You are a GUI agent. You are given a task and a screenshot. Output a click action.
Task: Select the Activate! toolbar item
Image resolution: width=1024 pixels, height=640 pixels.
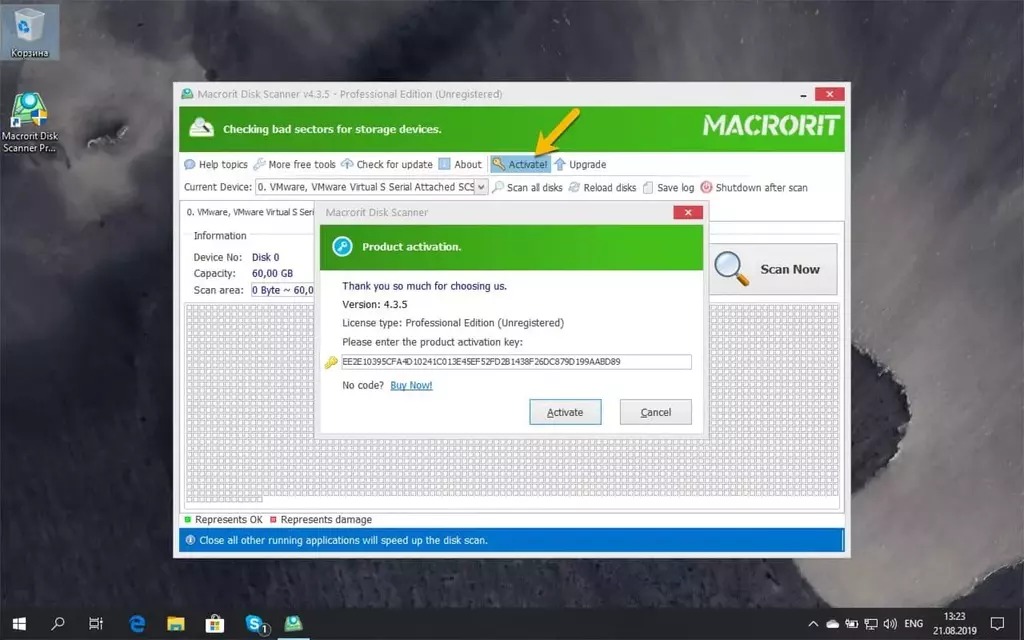point(520,165)
